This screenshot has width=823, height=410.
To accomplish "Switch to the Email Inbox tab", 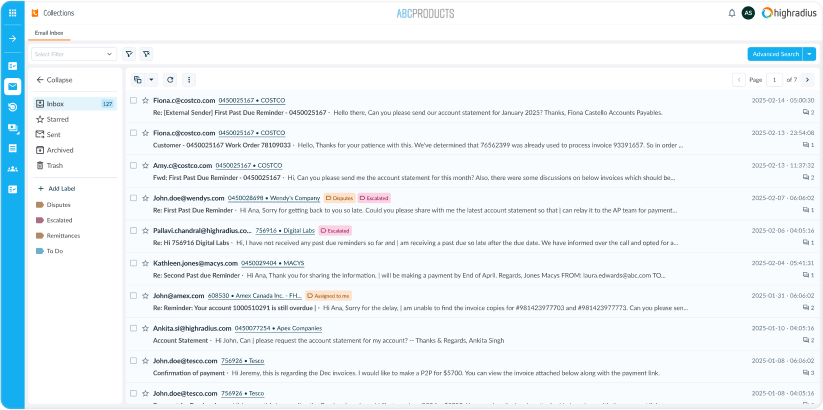I will point(49,33).
